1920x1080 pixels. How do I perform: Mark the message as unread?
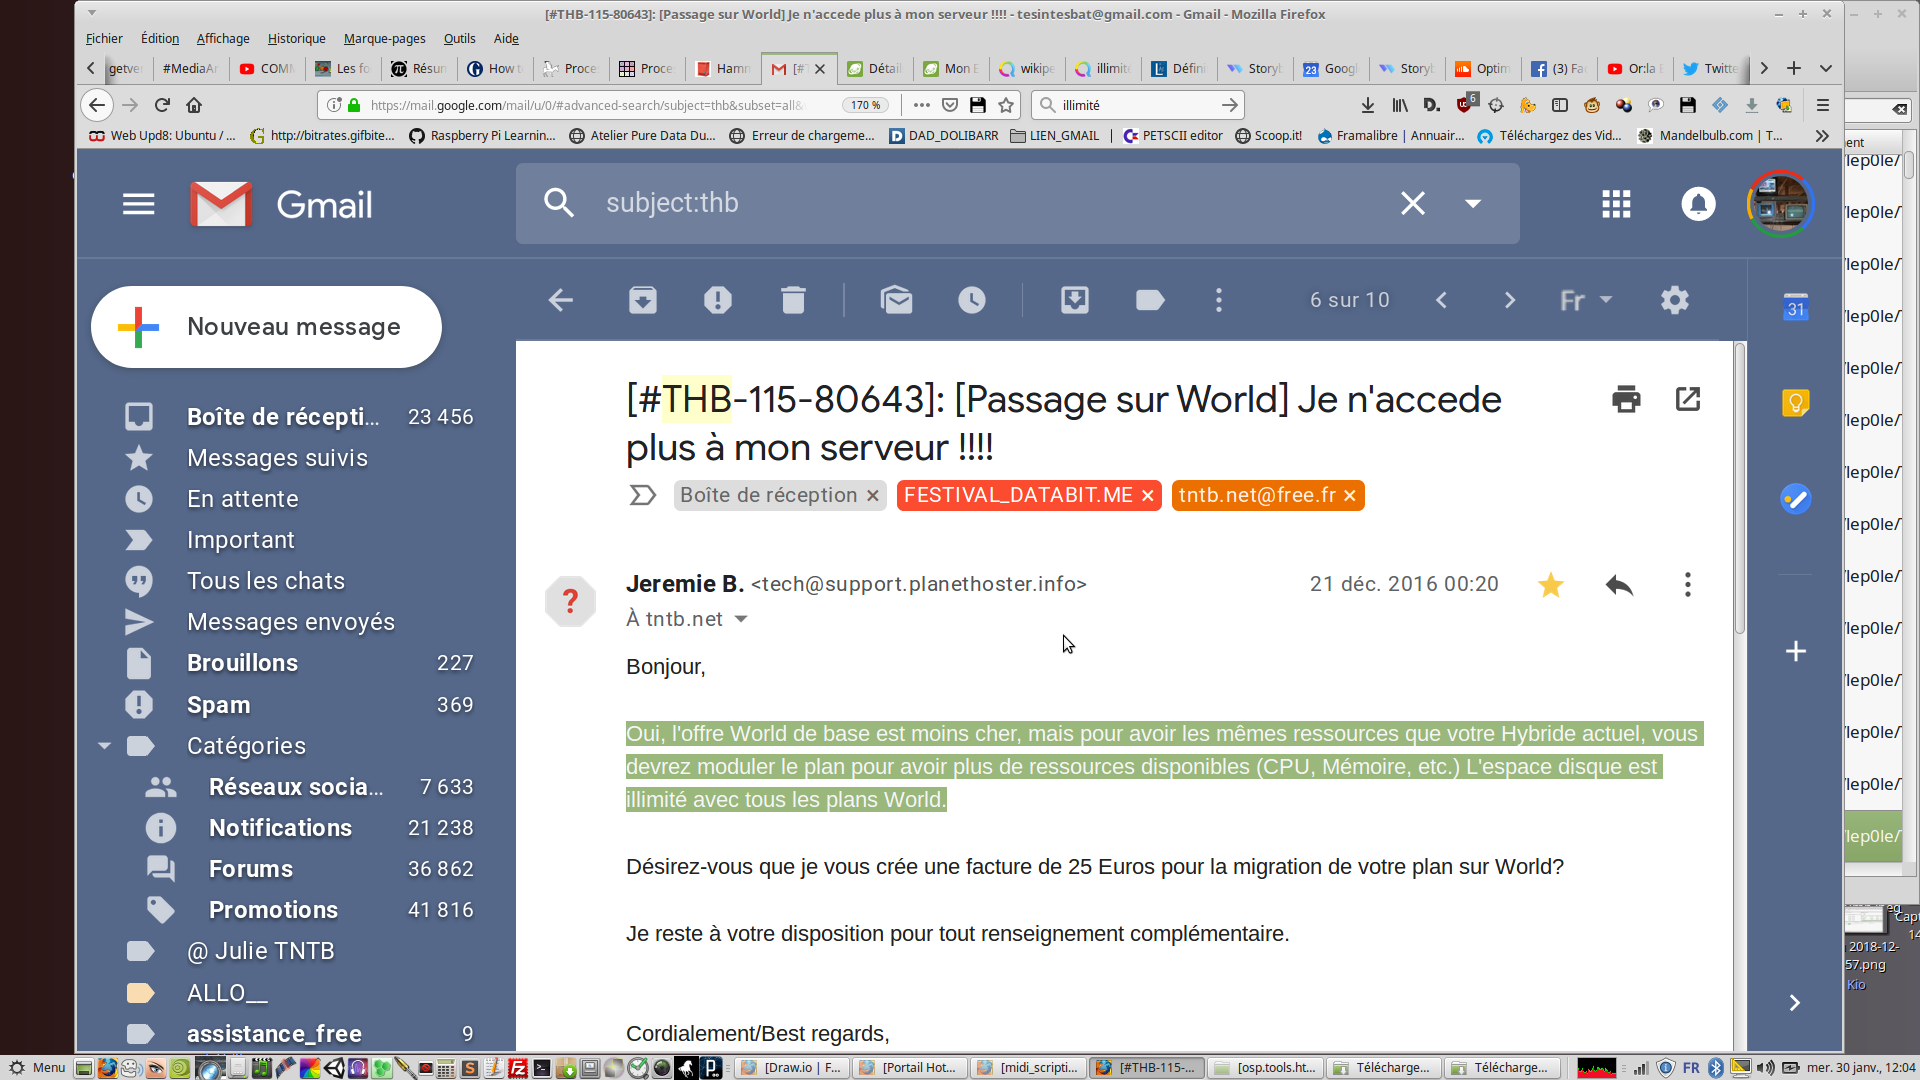pos(896,300)
